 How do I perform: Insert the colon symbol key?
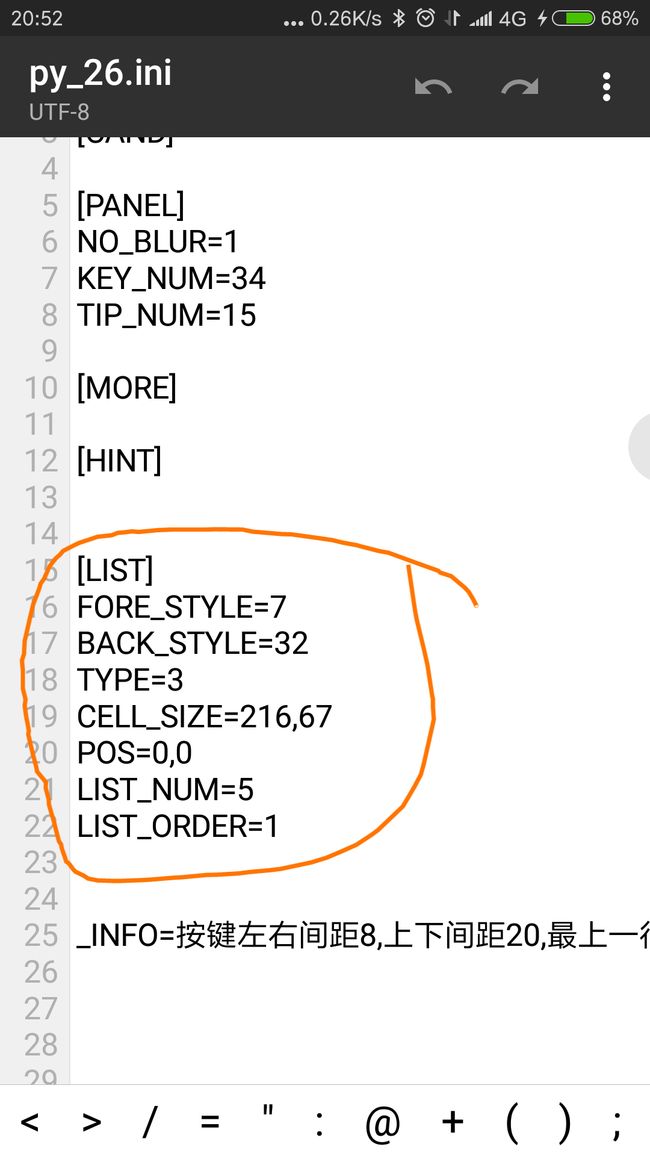tap(319, 1124)
